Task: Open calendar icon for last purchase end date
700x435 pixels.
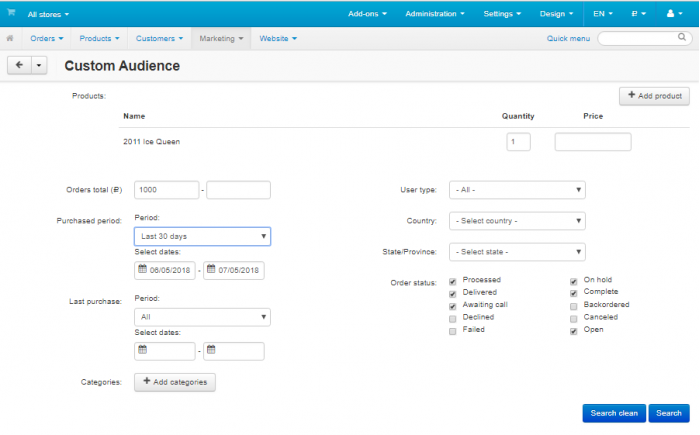Action: click(211, 350)
